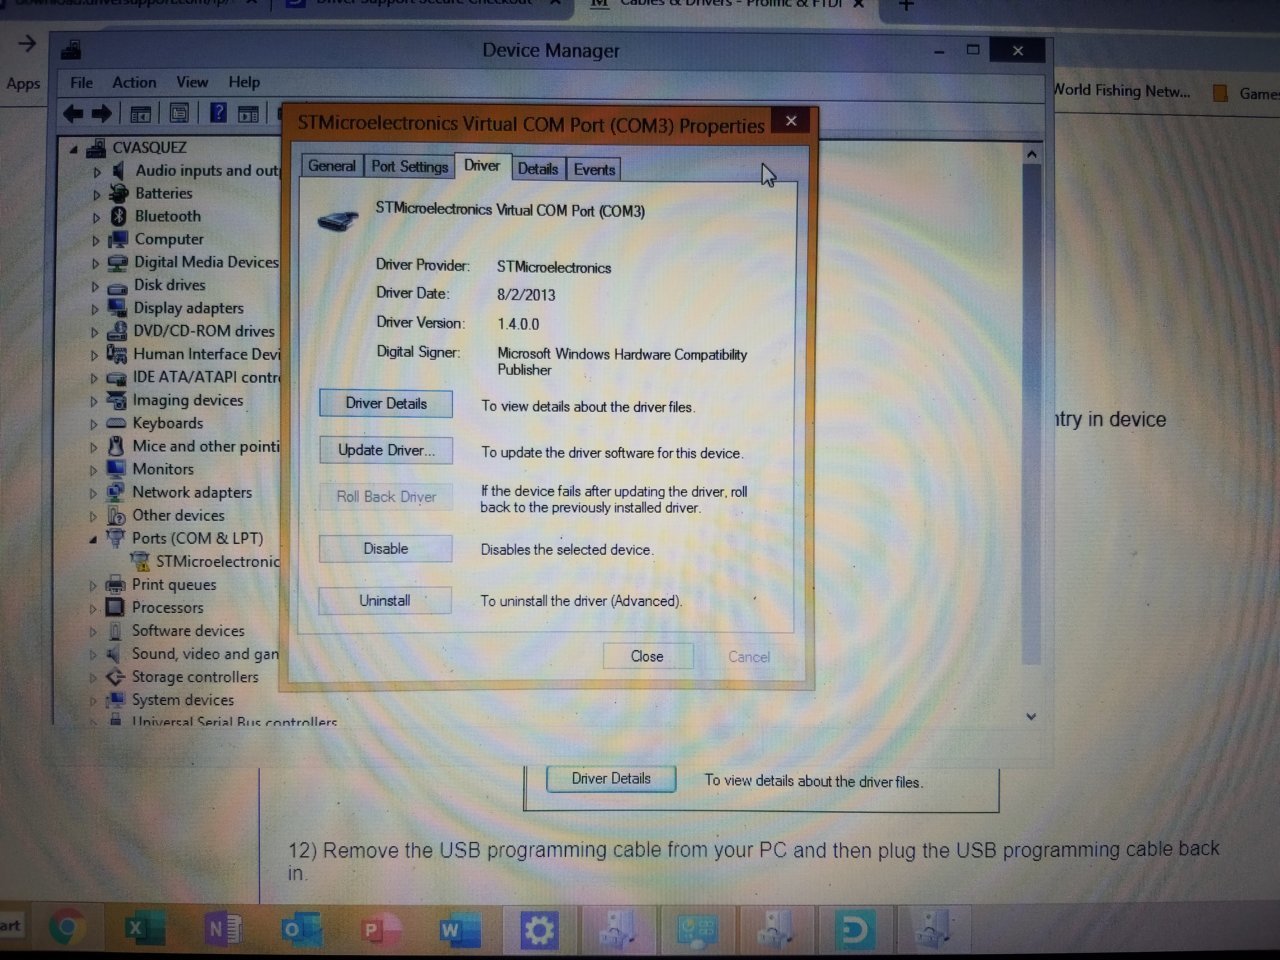Open the World Fishing Netw... bookmark
Image resolution: width=1280 pixels, height=960 pixels.
pos(1121,90)
